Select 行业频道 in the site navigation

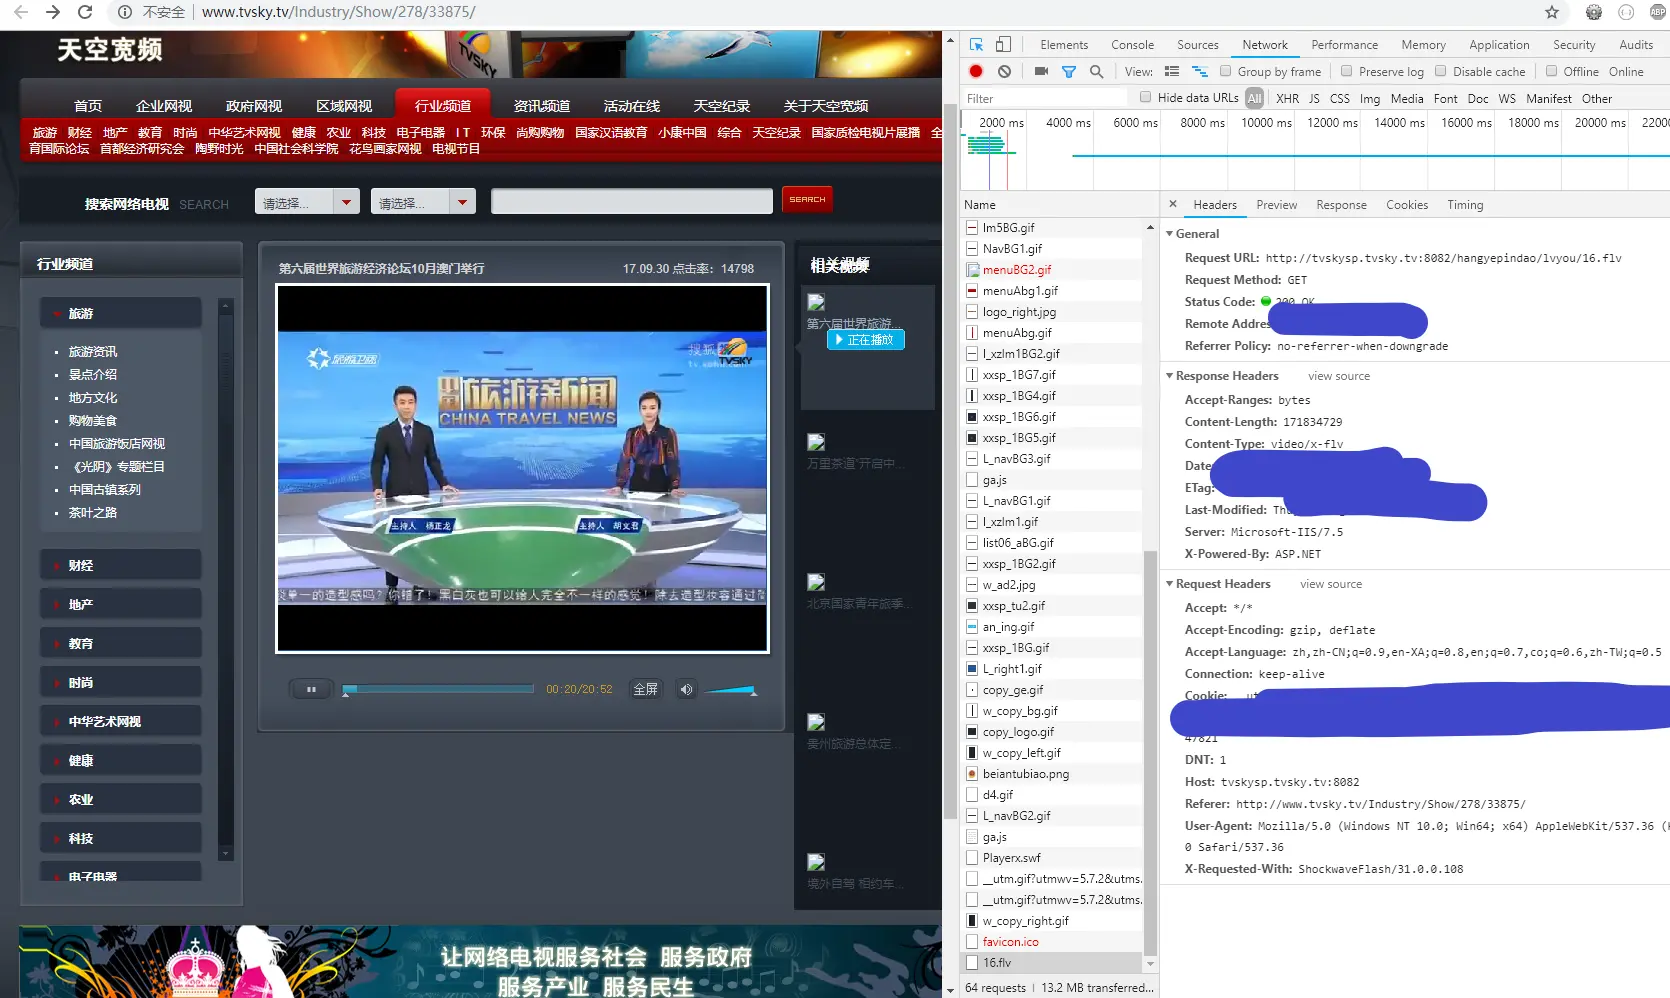pos(443,105)
